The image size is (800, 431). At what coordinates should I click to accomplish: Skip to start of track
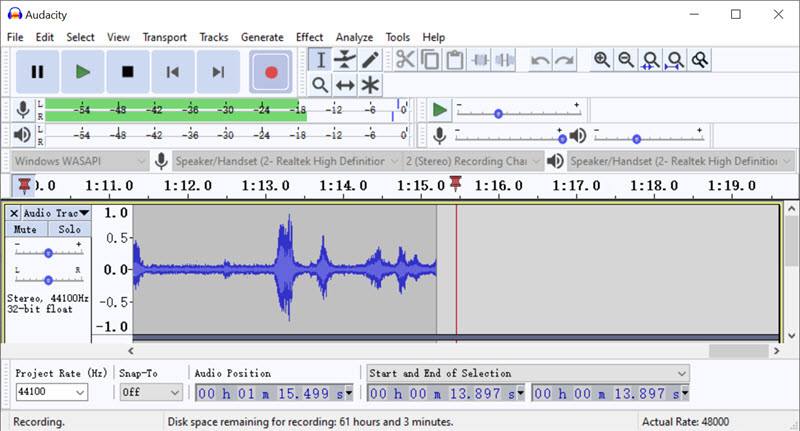pos(173,72)
